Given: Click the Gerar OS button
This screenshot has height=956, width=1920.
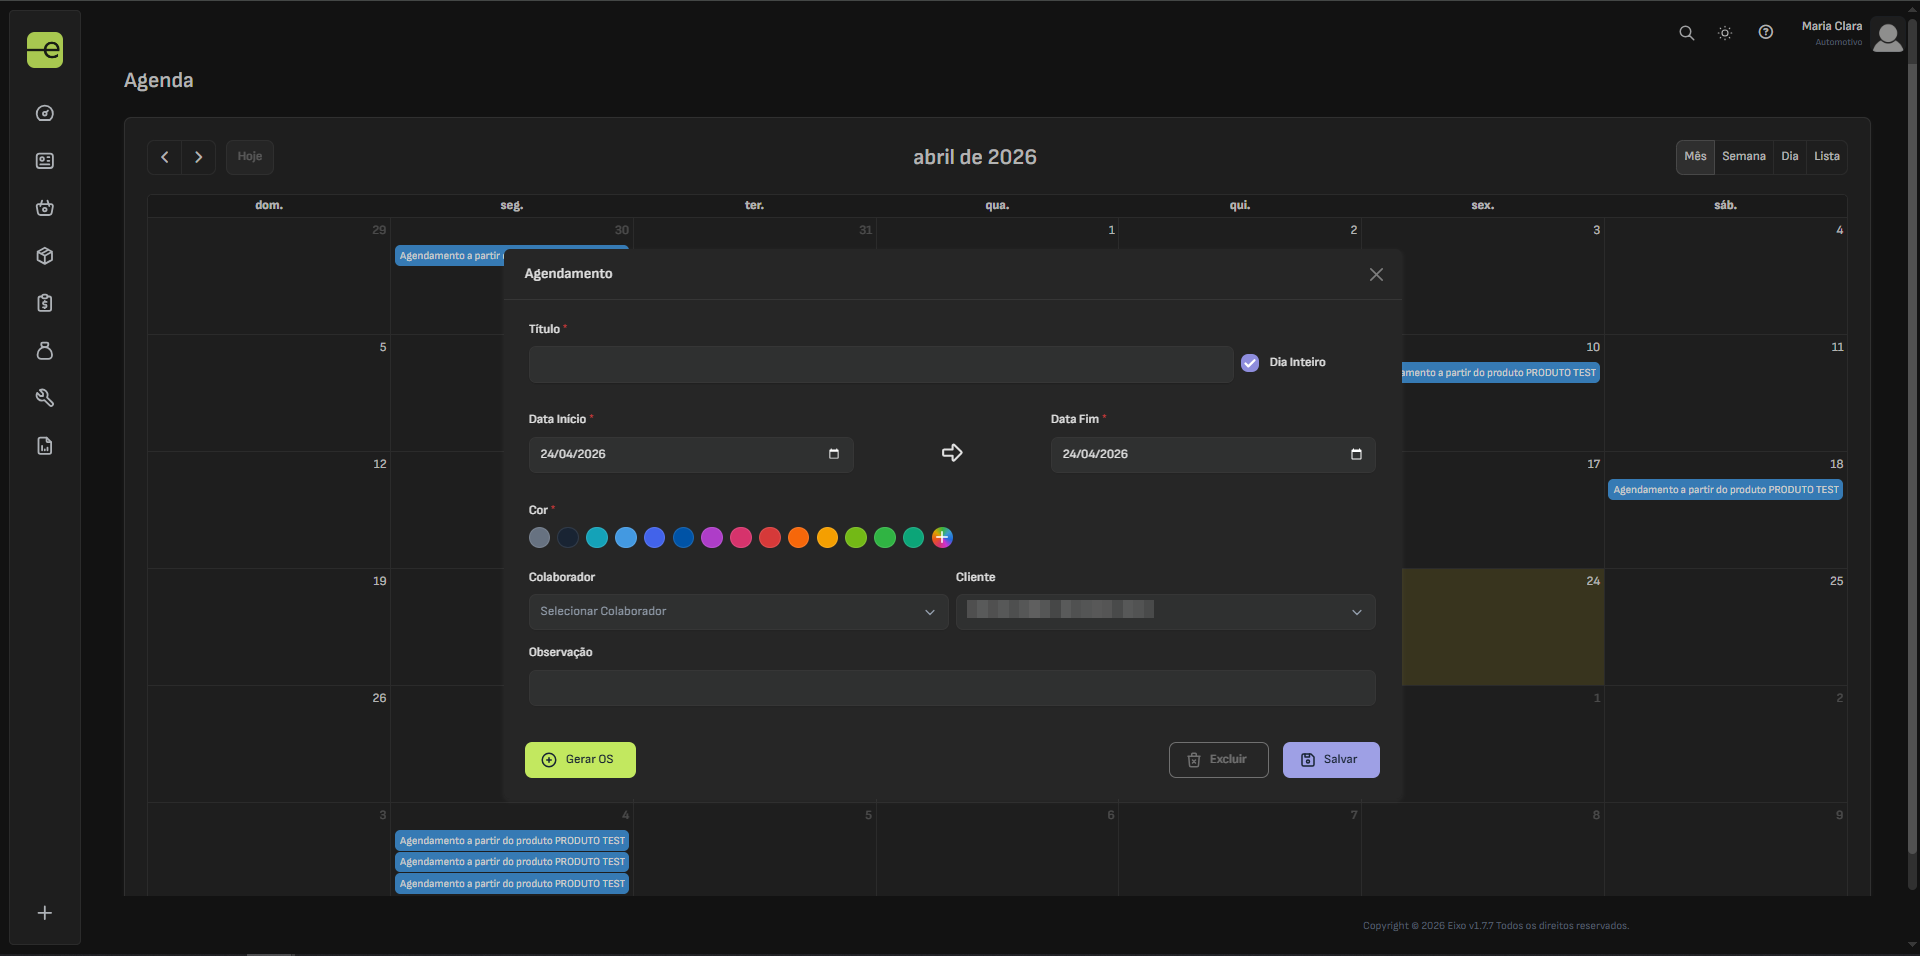Looking at the screenshot, I should [x=580, y=760].
